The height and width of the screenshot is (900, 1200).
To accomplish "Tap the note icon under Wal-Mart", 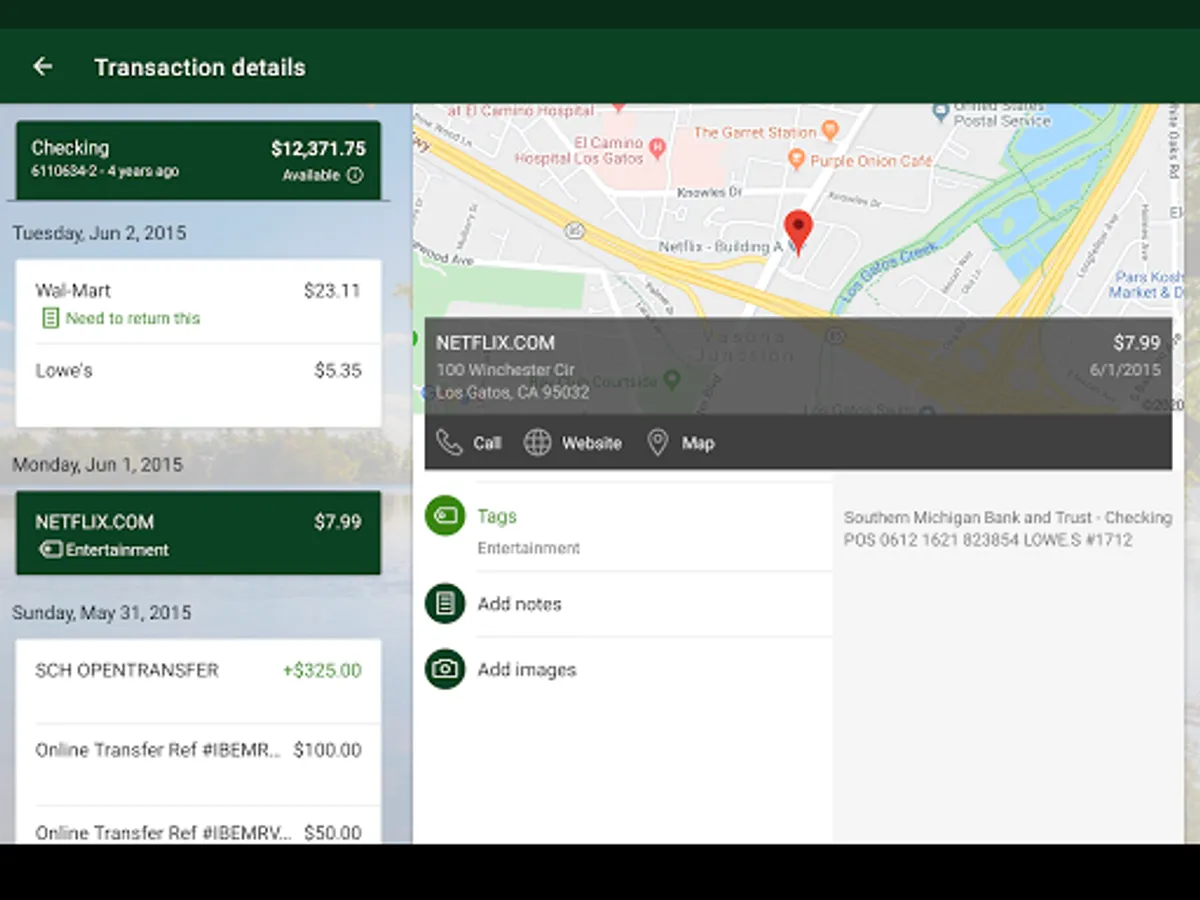I will click(50, 318).
